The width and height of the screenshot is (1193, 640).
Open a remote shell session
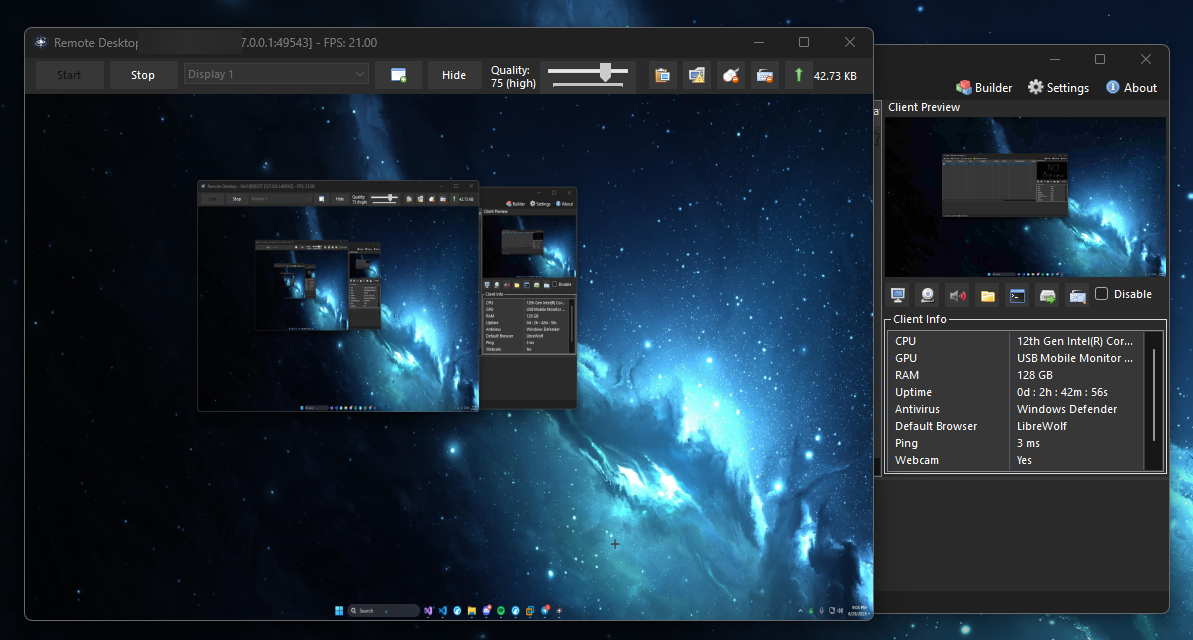coord(1017,295)
